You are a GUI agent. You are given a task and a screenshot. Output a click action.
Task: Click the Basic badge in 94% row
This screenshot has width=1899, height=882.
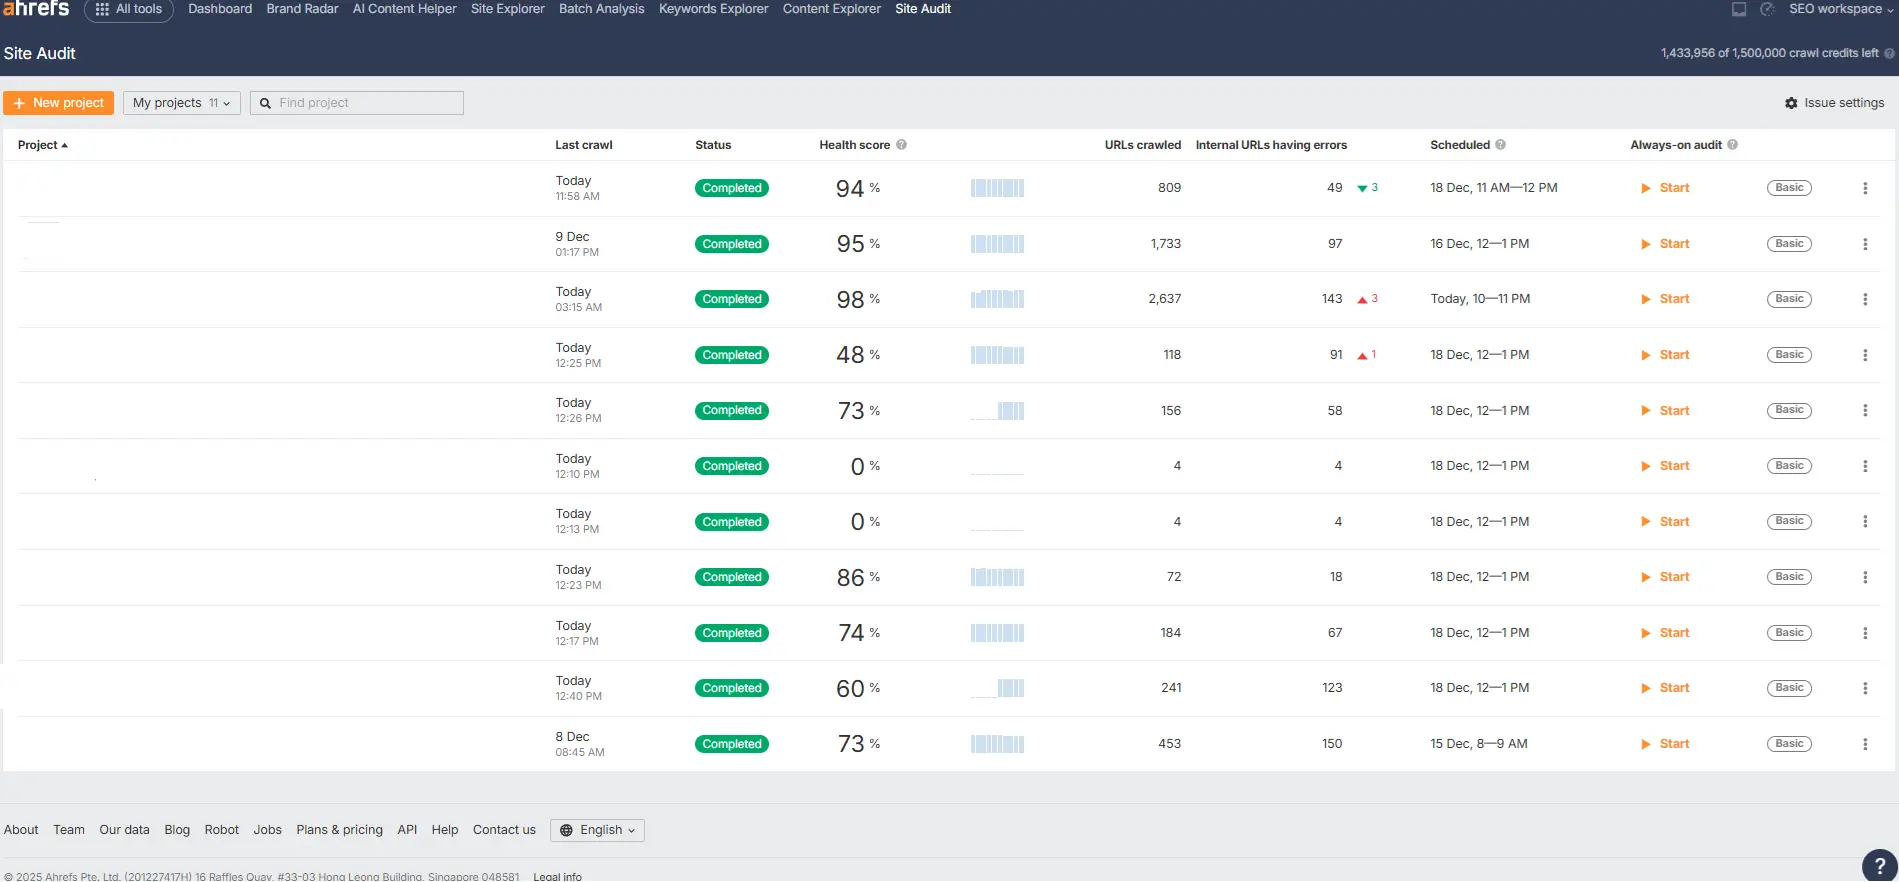click(1789, 188)
